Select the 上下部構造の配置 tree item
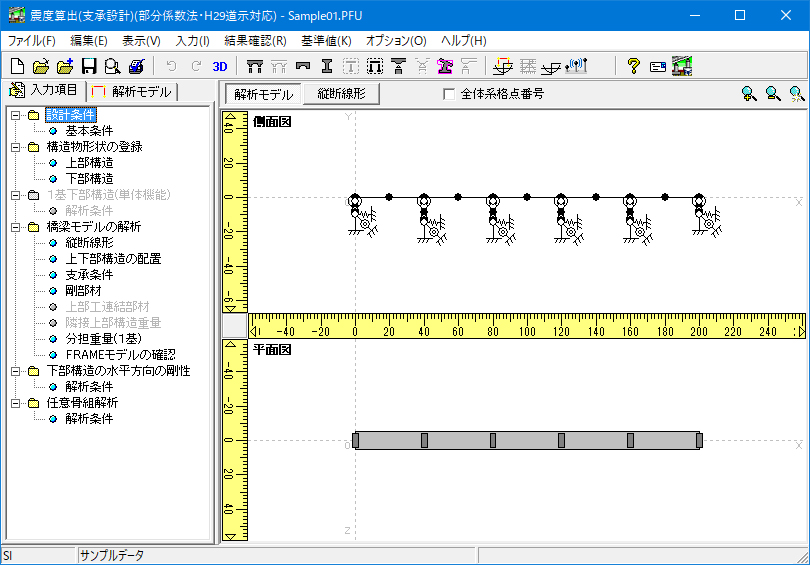 (113, 259)
